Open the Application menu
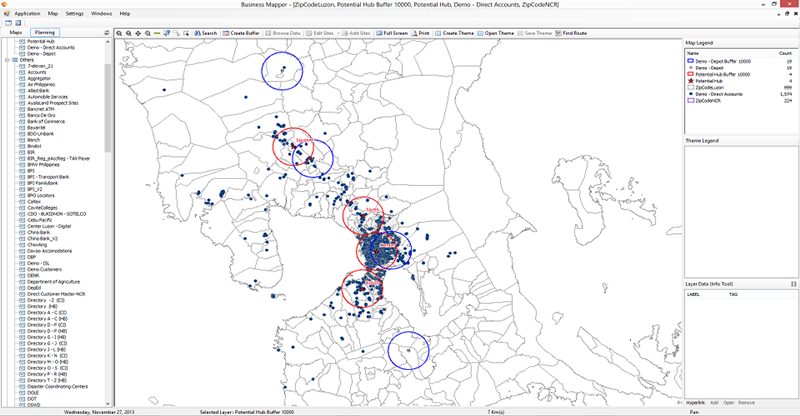Viewport: 800px width, 416px height. pyautogui.click(x=28, y=14)
